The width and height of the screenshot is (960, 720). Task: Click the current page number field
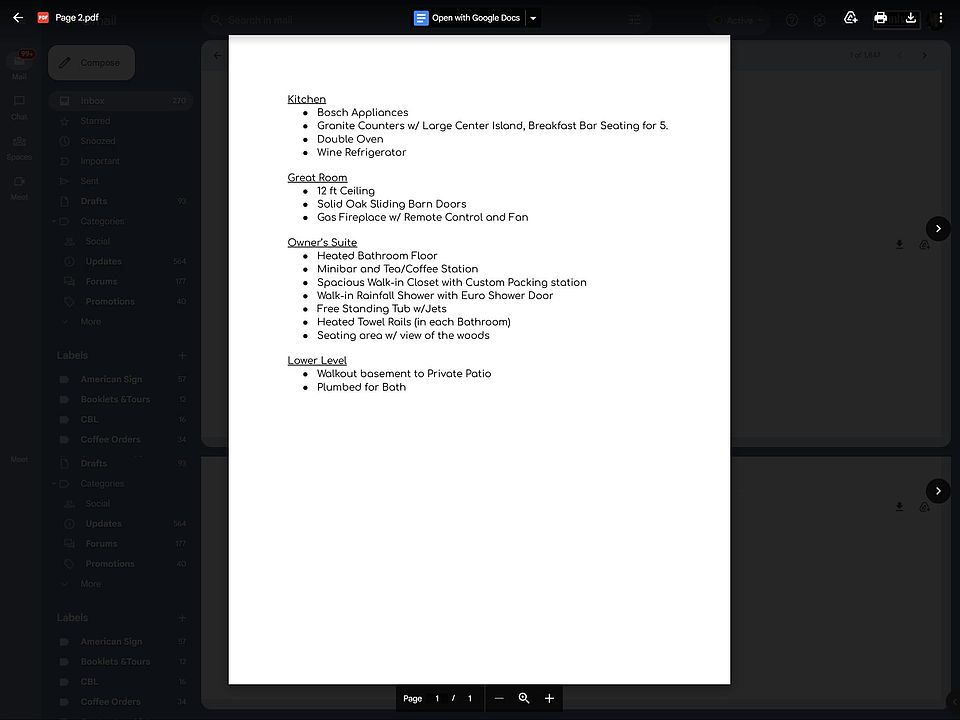[x=437, y=698]
